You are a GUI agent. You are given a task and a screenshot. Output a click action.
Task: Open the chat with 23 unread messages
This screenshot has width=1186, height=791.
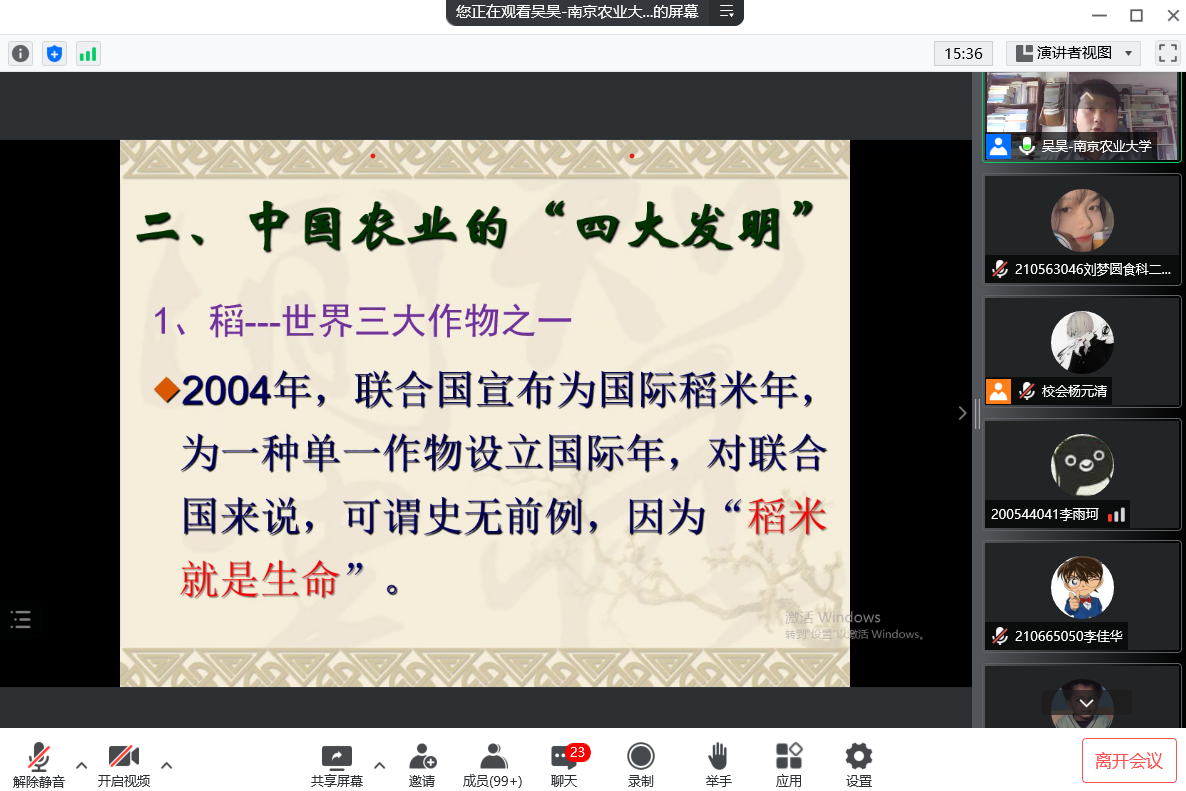click(x=564, y=765)
